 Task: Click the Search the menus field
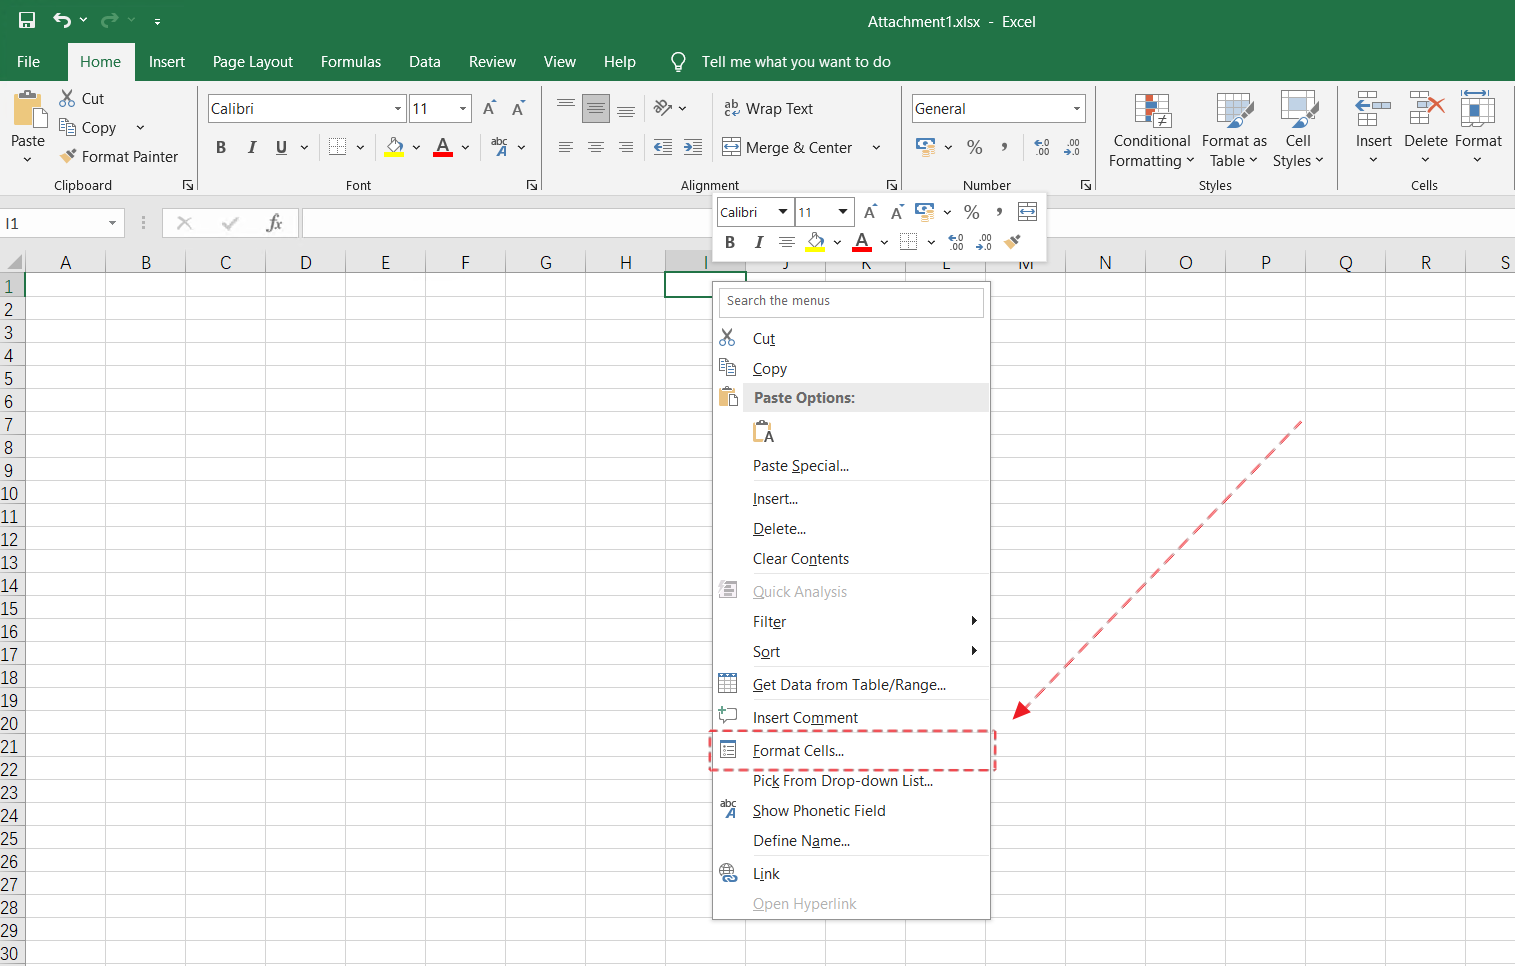click(851, 301)
